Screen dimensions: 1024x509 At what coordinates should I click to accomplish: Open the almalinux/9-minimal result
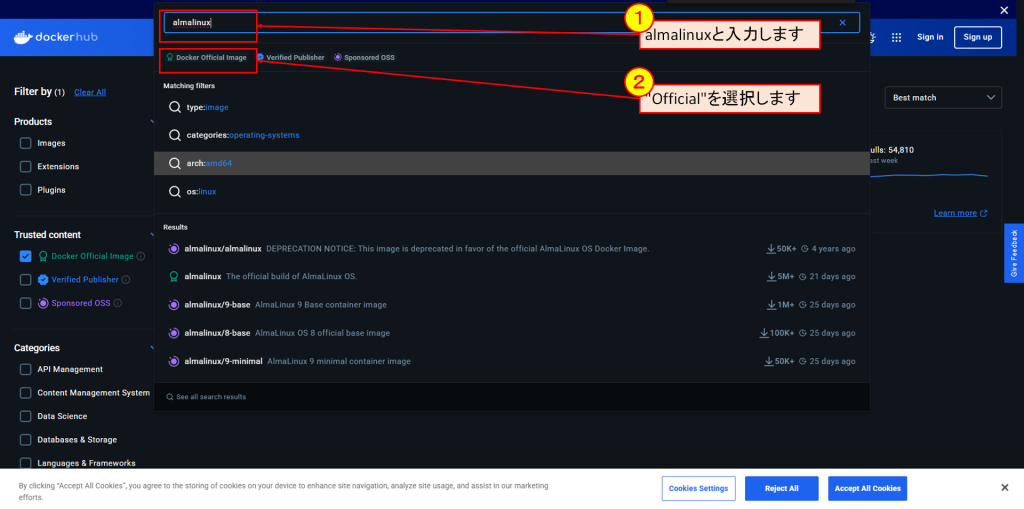pos(511,361)
